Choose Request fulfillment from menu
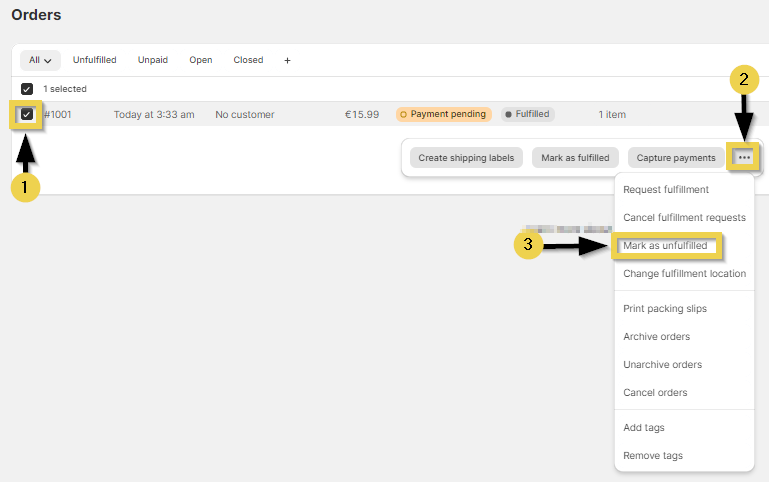This screenshot has width=769, height=482. point(666,190)
